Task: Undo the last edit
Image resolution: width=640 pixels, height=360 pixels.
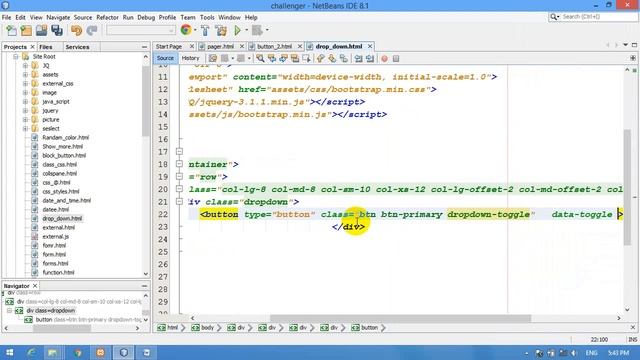Action: 76,30
